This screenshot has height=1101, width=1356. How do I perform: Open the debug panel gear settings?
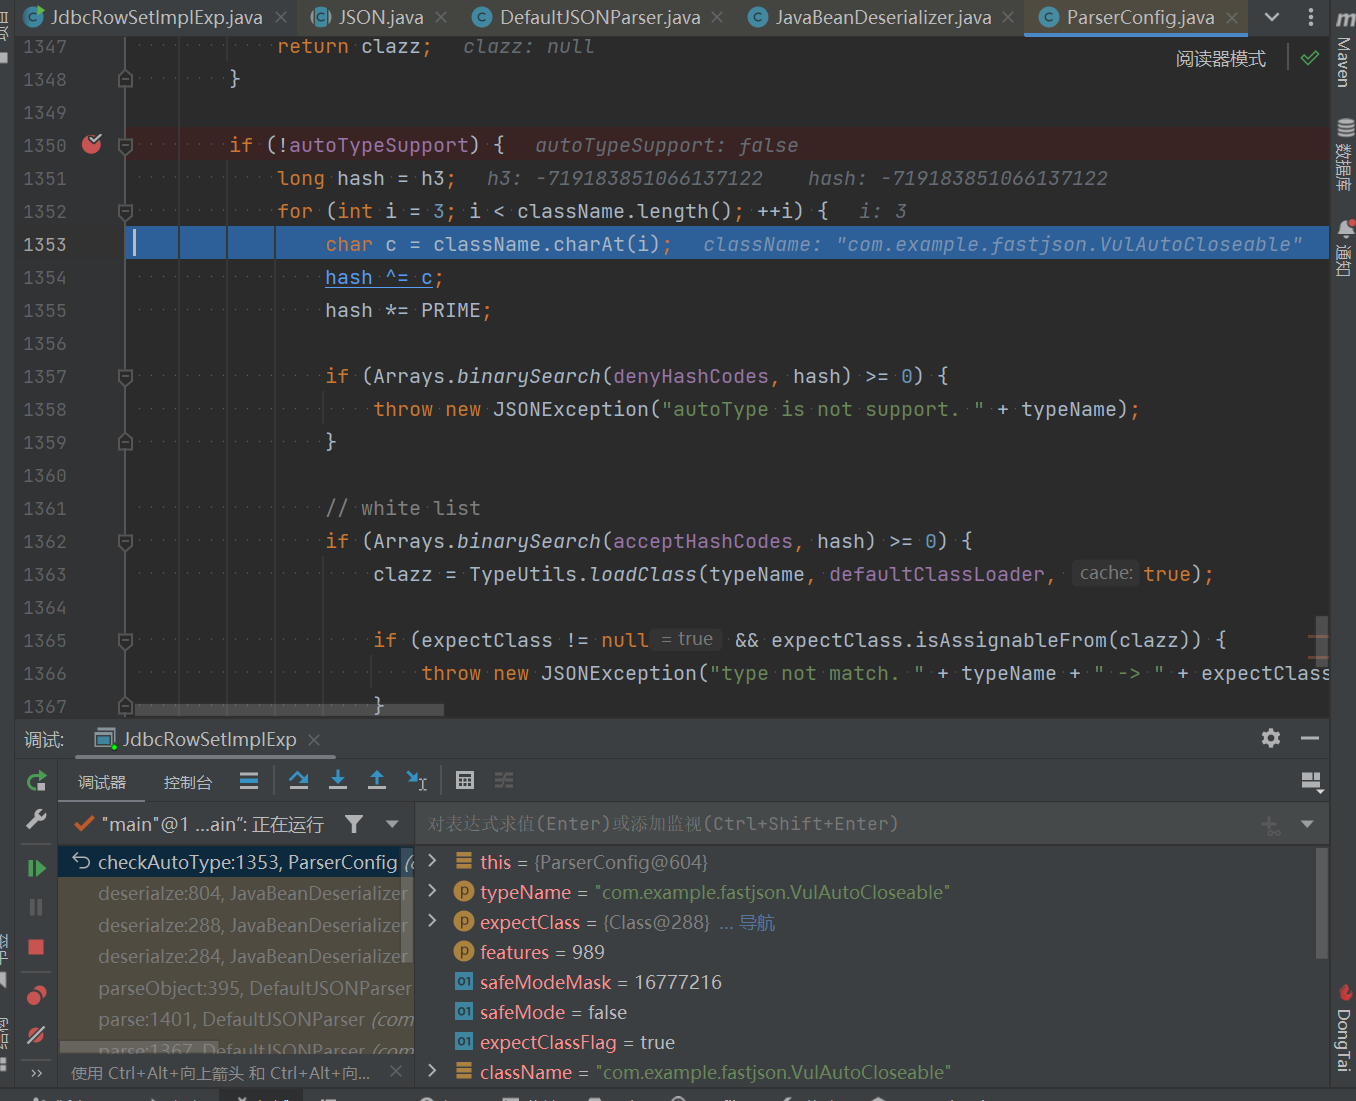click(1271, 738)
